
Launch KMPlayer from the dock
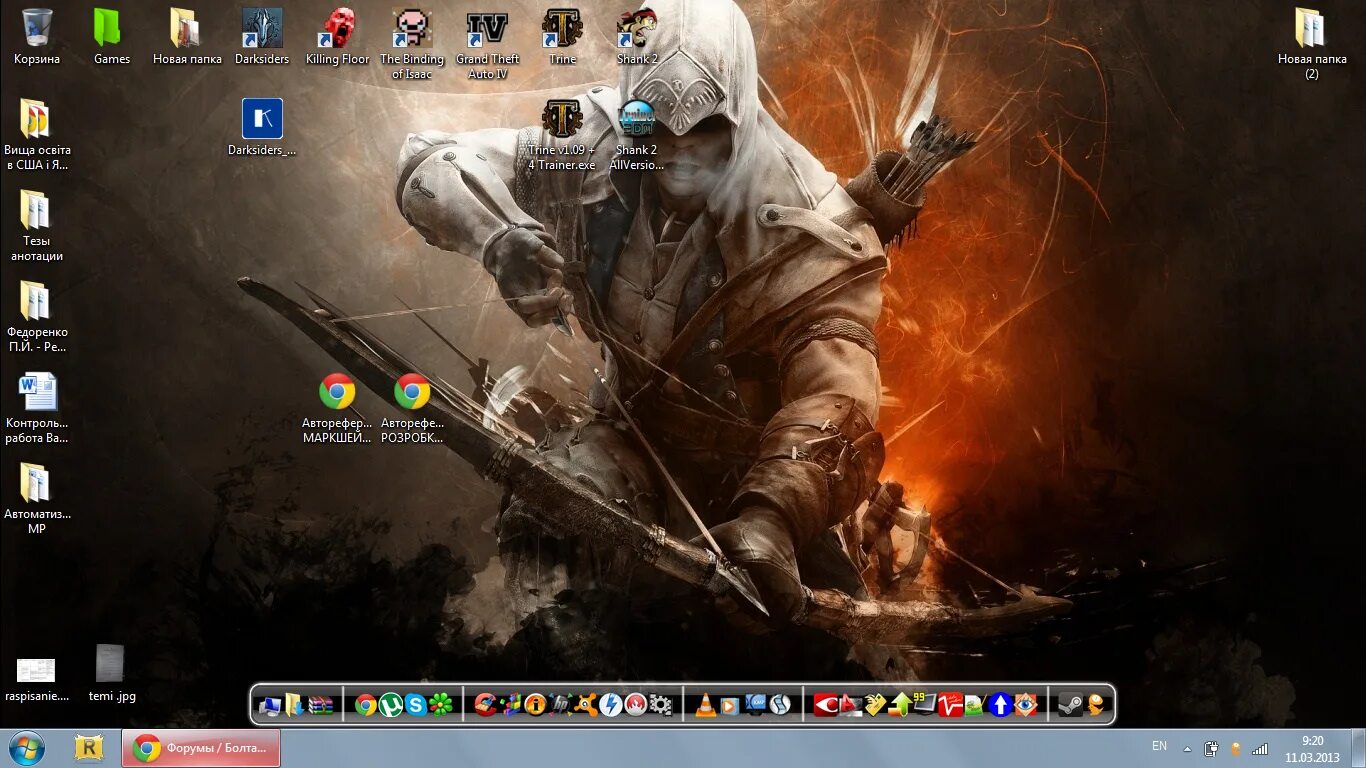click(x=755, y=705)
